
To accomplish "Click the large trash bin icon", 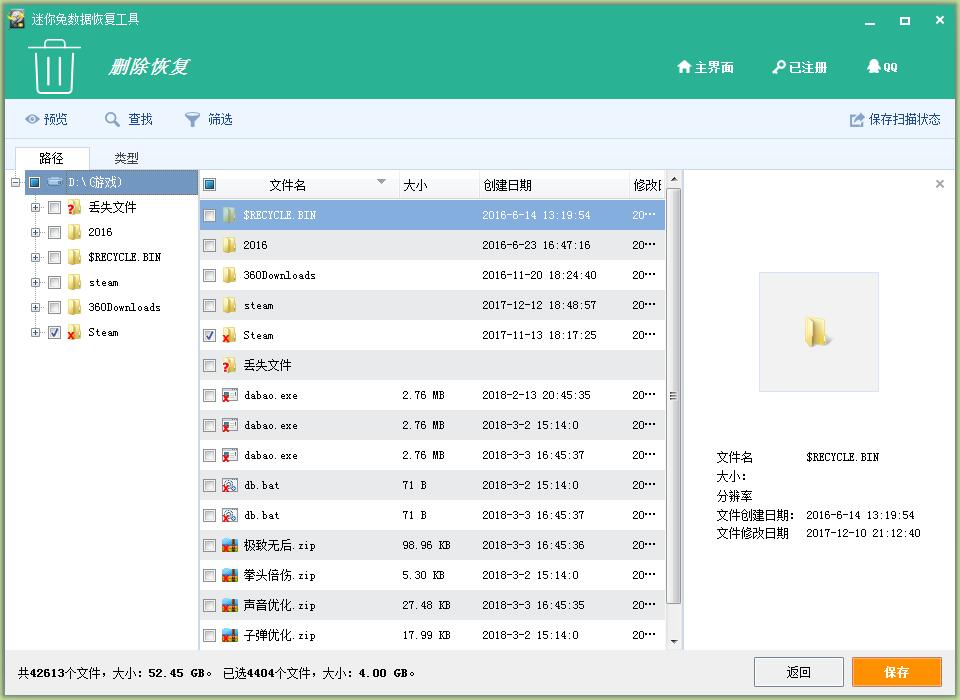I will coord(56,66).
